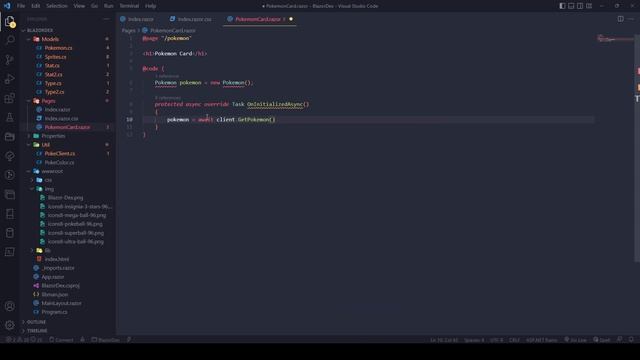
Task: Open the Help menu
Action: [x=151, y=6]
